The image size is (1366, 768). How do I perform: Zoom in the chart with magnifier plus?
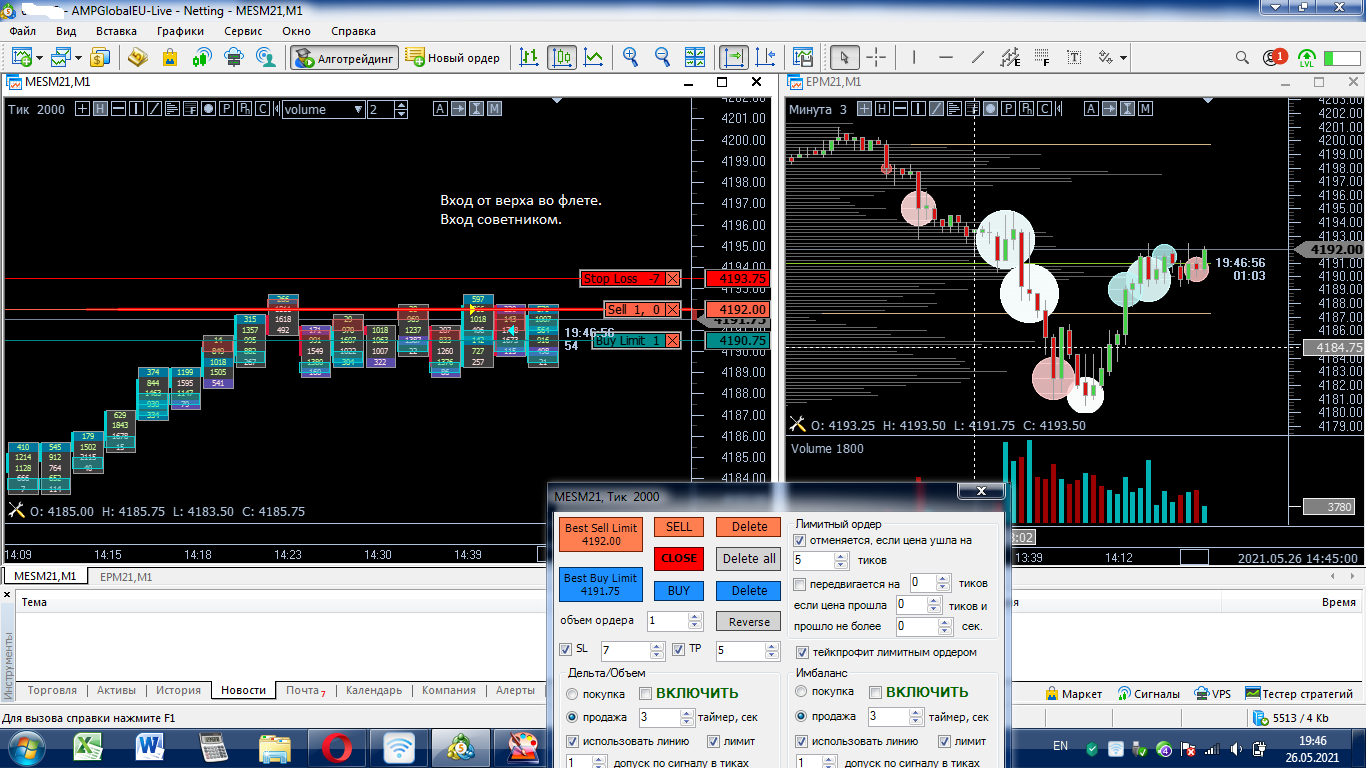point(630,58)
